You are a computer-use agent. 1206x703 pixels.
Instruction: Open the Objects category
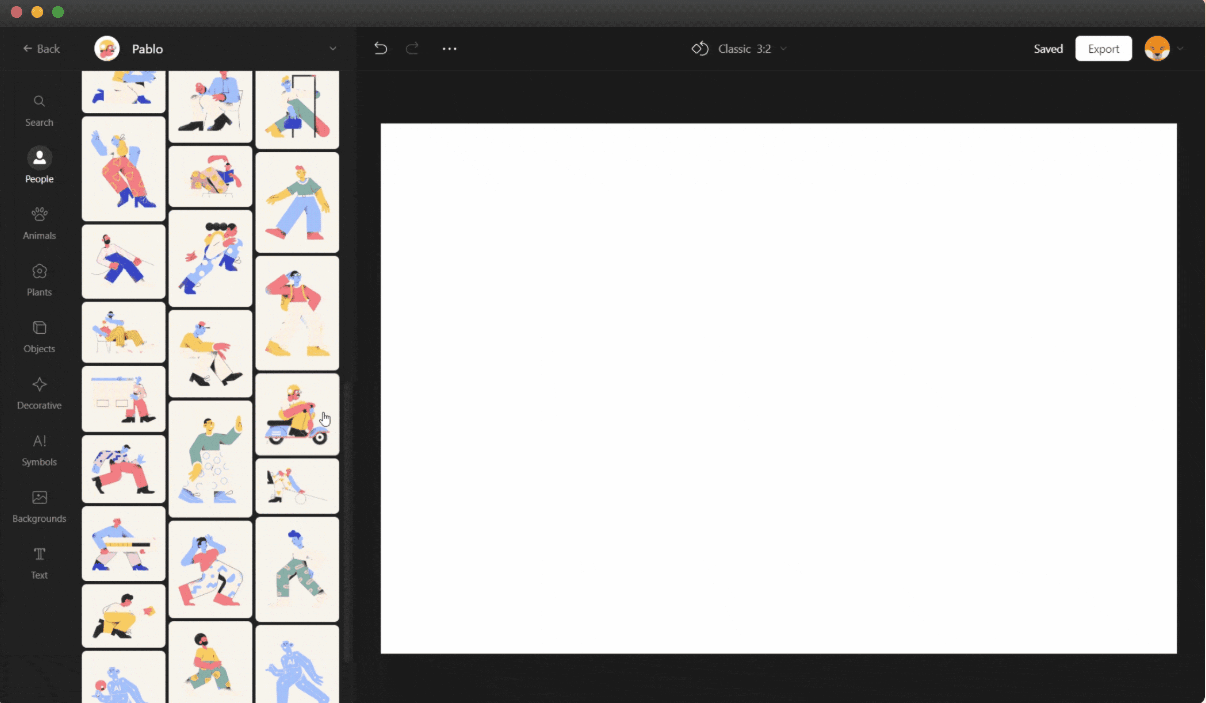(39, 335)
